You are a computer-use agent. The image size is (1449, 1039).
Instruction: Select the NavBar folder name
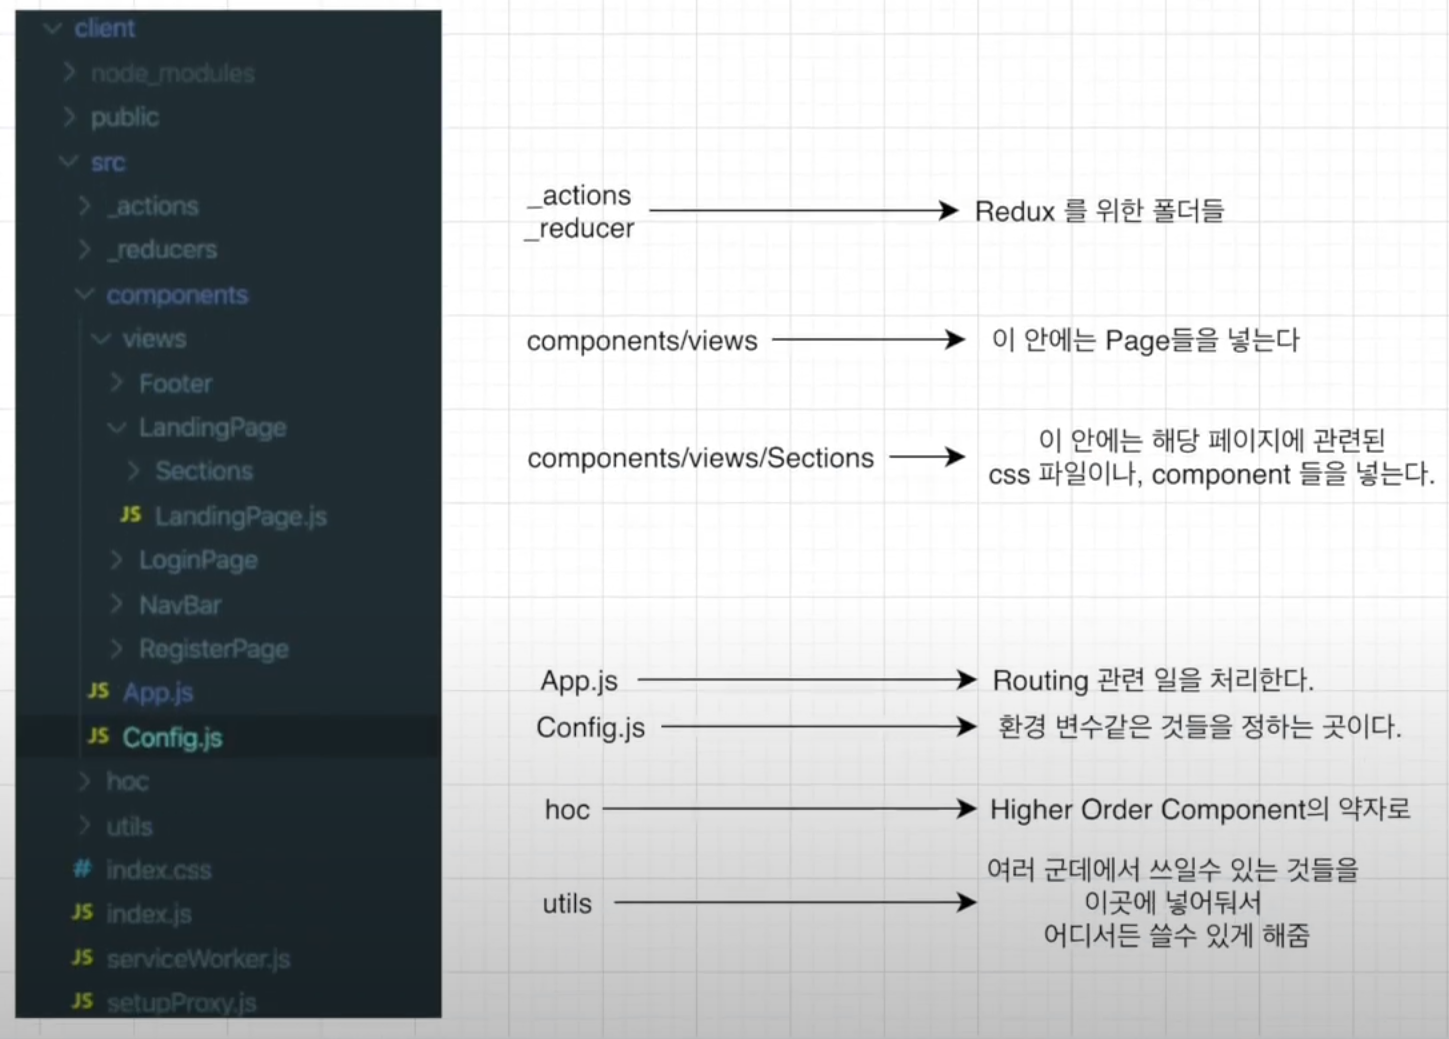[x=180, y=605]
